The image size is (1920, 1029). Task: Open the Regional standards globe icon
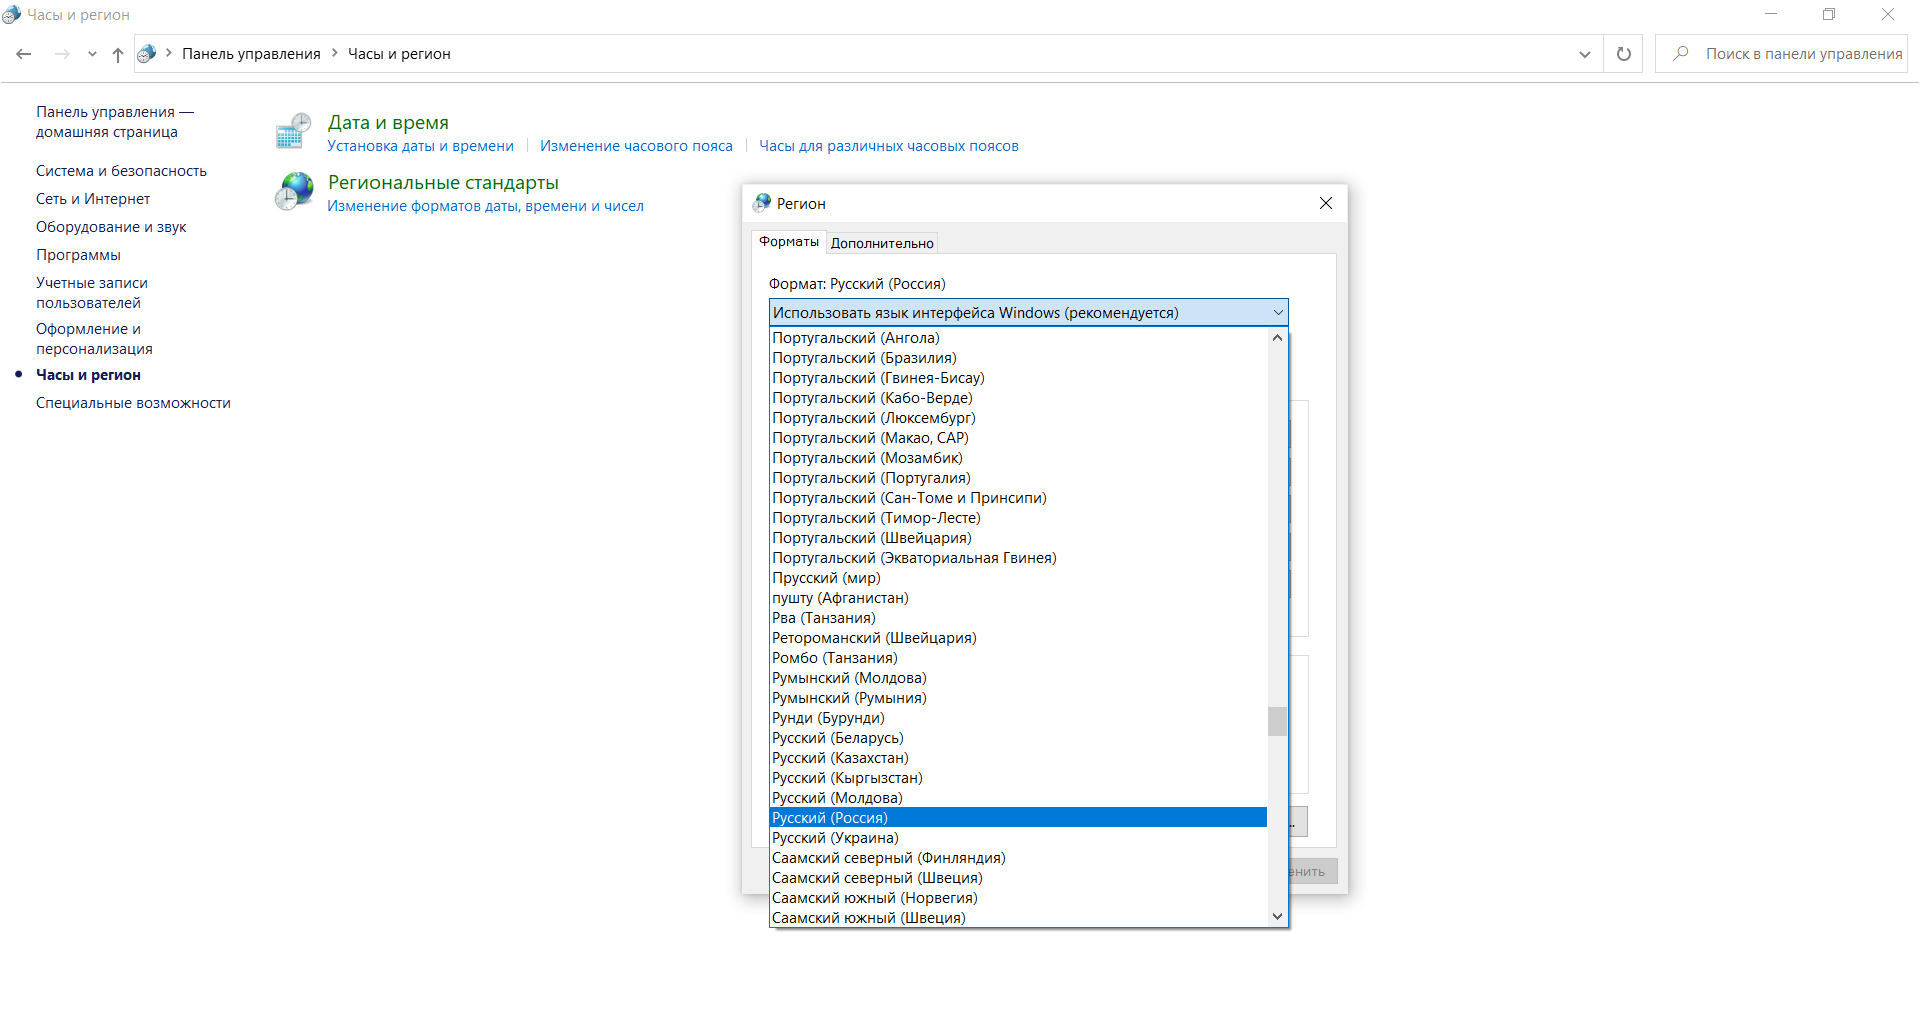(294, 191)
